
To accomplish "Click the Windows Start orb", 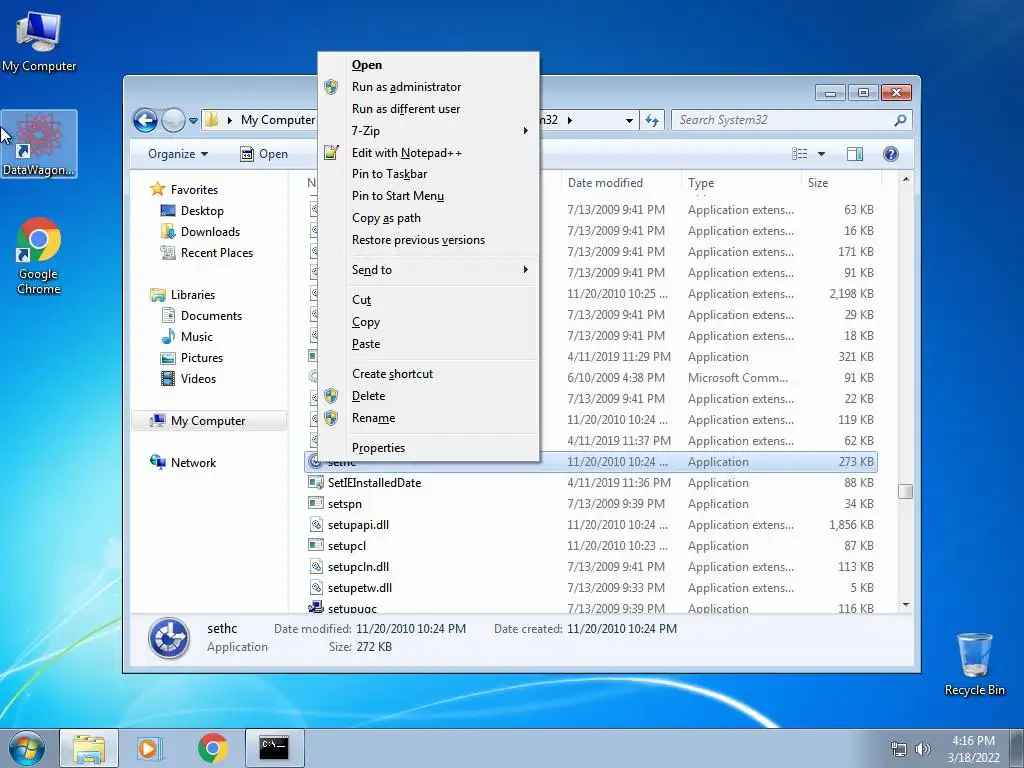I will 27,748.
